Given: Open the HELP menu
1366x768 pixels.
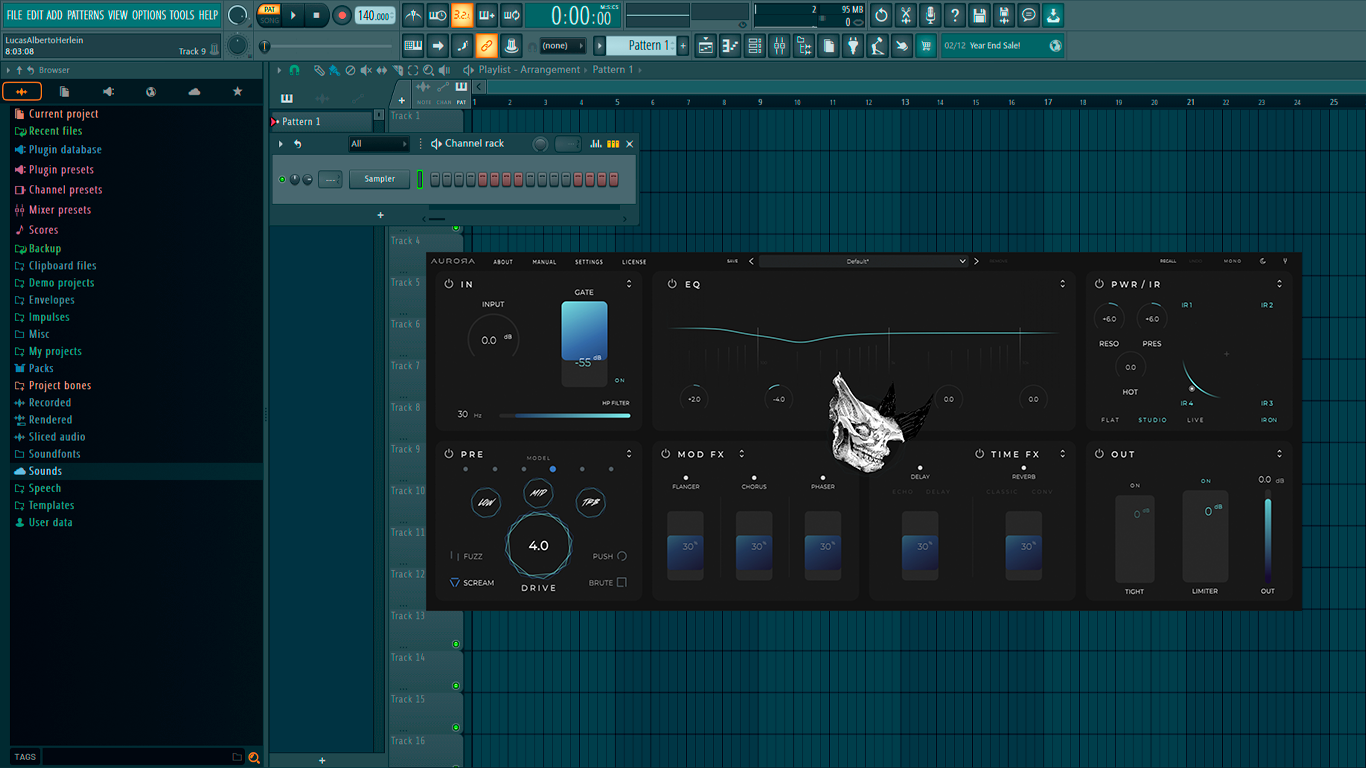Looking at the screenshot, I should pyautogui.click(x=208, y=15).
